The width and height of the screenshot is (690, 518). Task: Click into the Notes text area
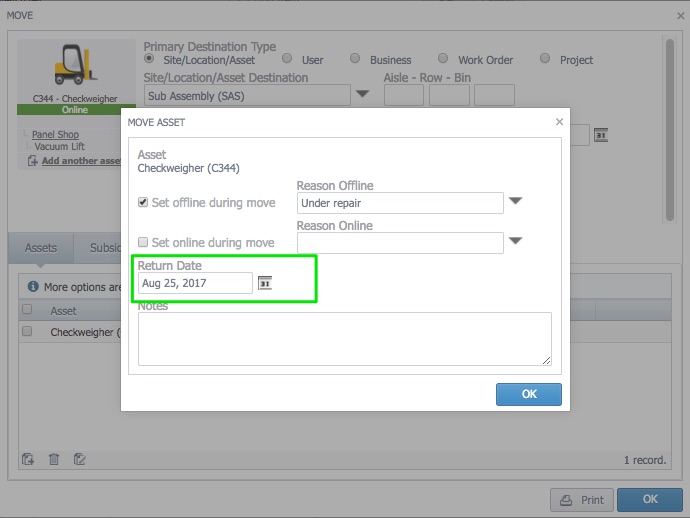(x=344, y=338)
